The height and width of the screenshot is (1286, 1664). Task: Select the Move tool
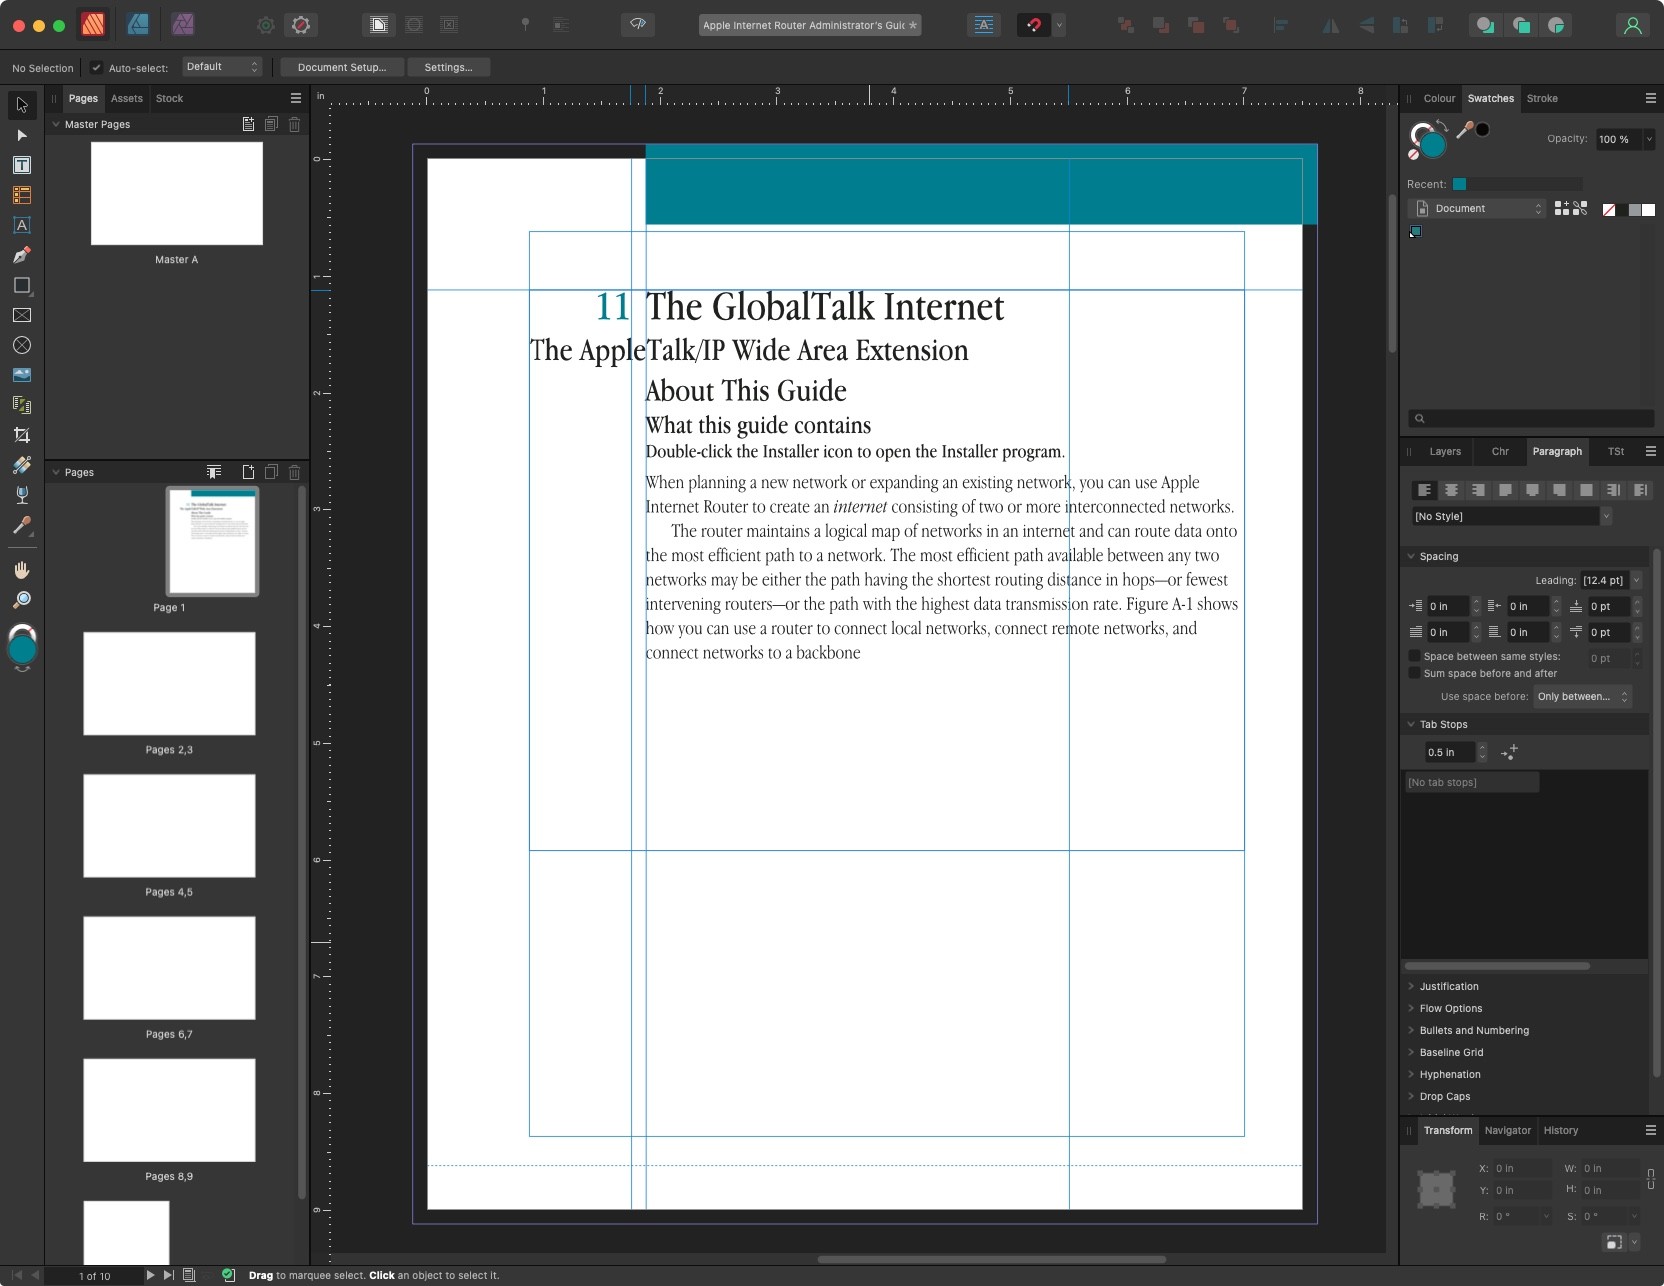click(22, 105)
